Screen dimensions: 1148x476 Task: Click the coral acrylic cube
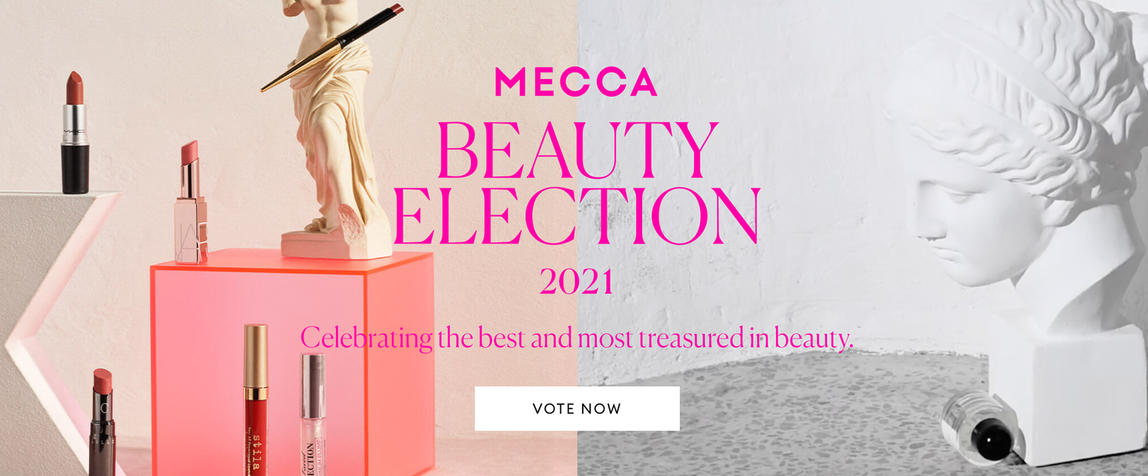pos(292,362)
